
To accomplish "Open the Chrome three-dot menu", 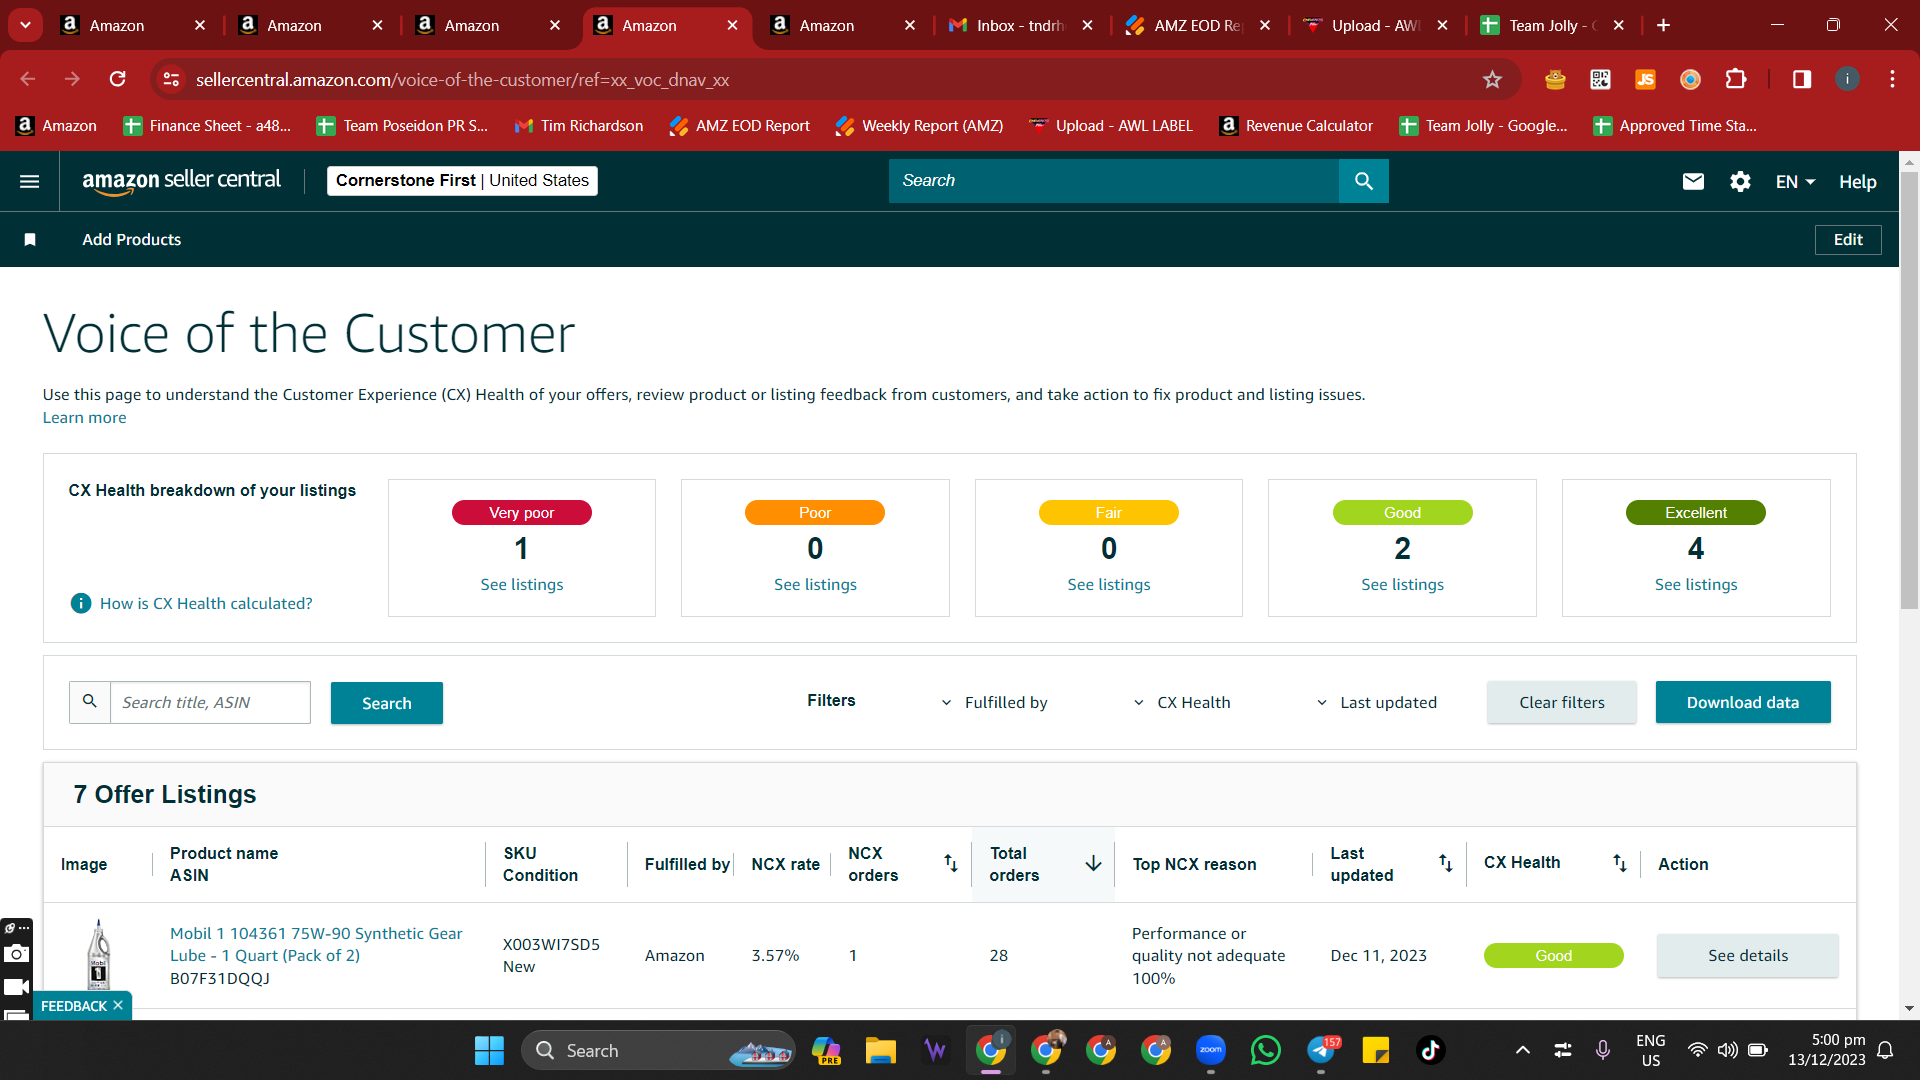I will coord(1892,79).
